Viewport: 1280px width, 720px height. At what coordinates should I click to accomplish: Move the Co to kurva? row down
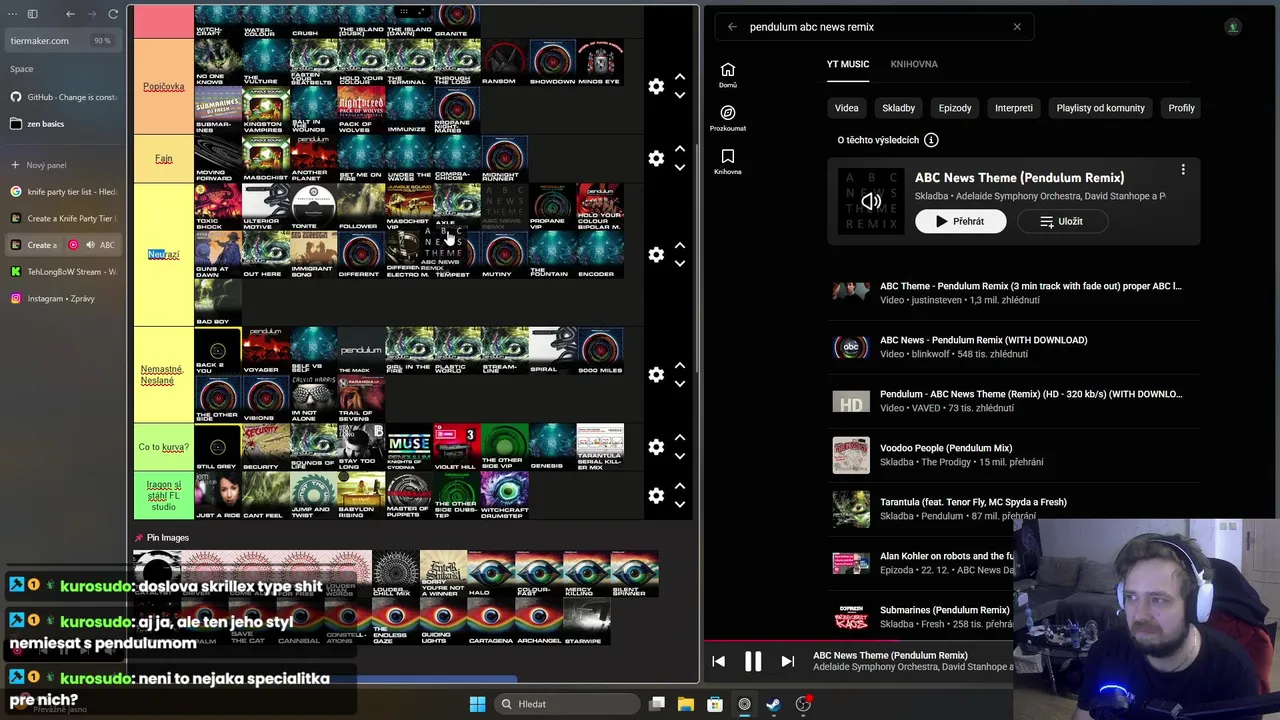[680, 456]
